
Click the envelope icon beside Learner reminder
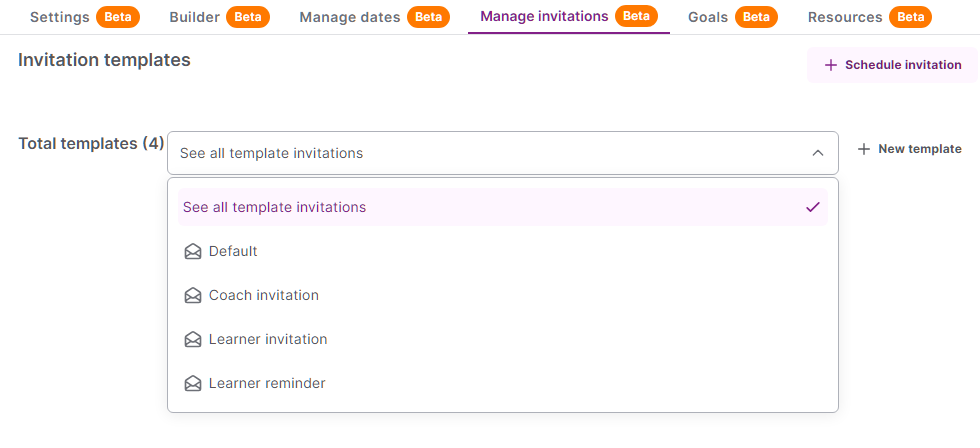pos(193,384)
